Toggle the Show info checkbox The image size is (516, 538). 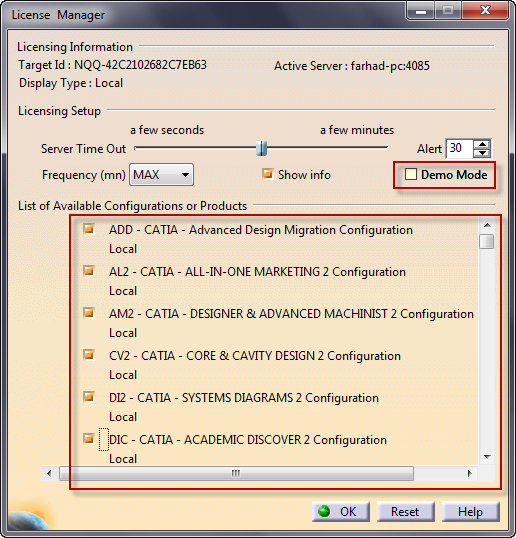pos(267,174)
